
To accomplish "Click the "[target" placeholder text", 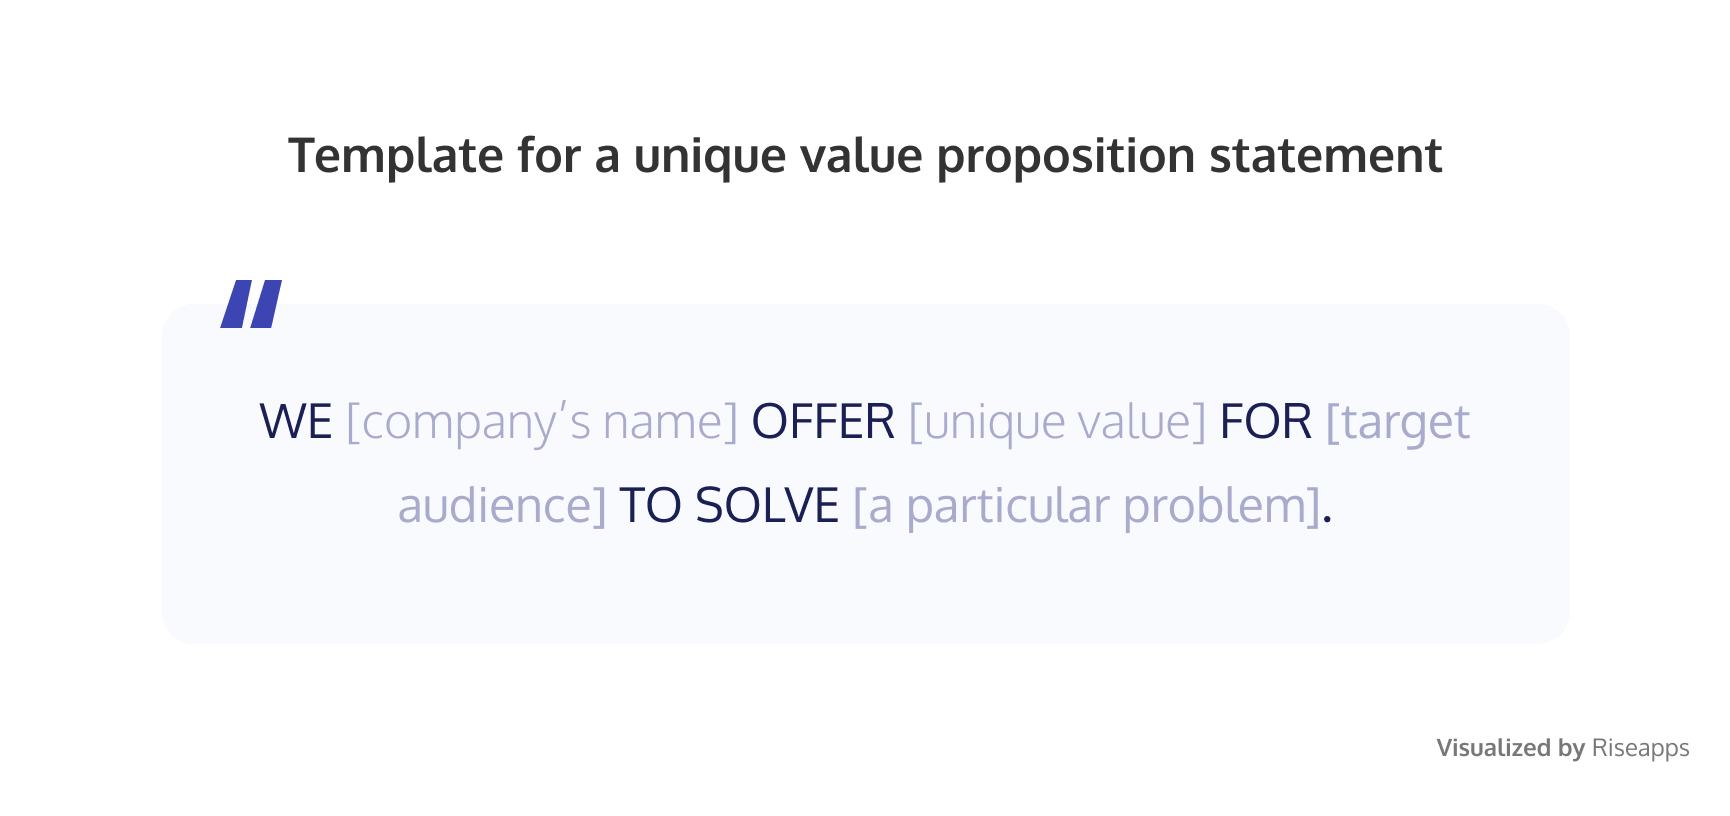I will [1397, 422].
